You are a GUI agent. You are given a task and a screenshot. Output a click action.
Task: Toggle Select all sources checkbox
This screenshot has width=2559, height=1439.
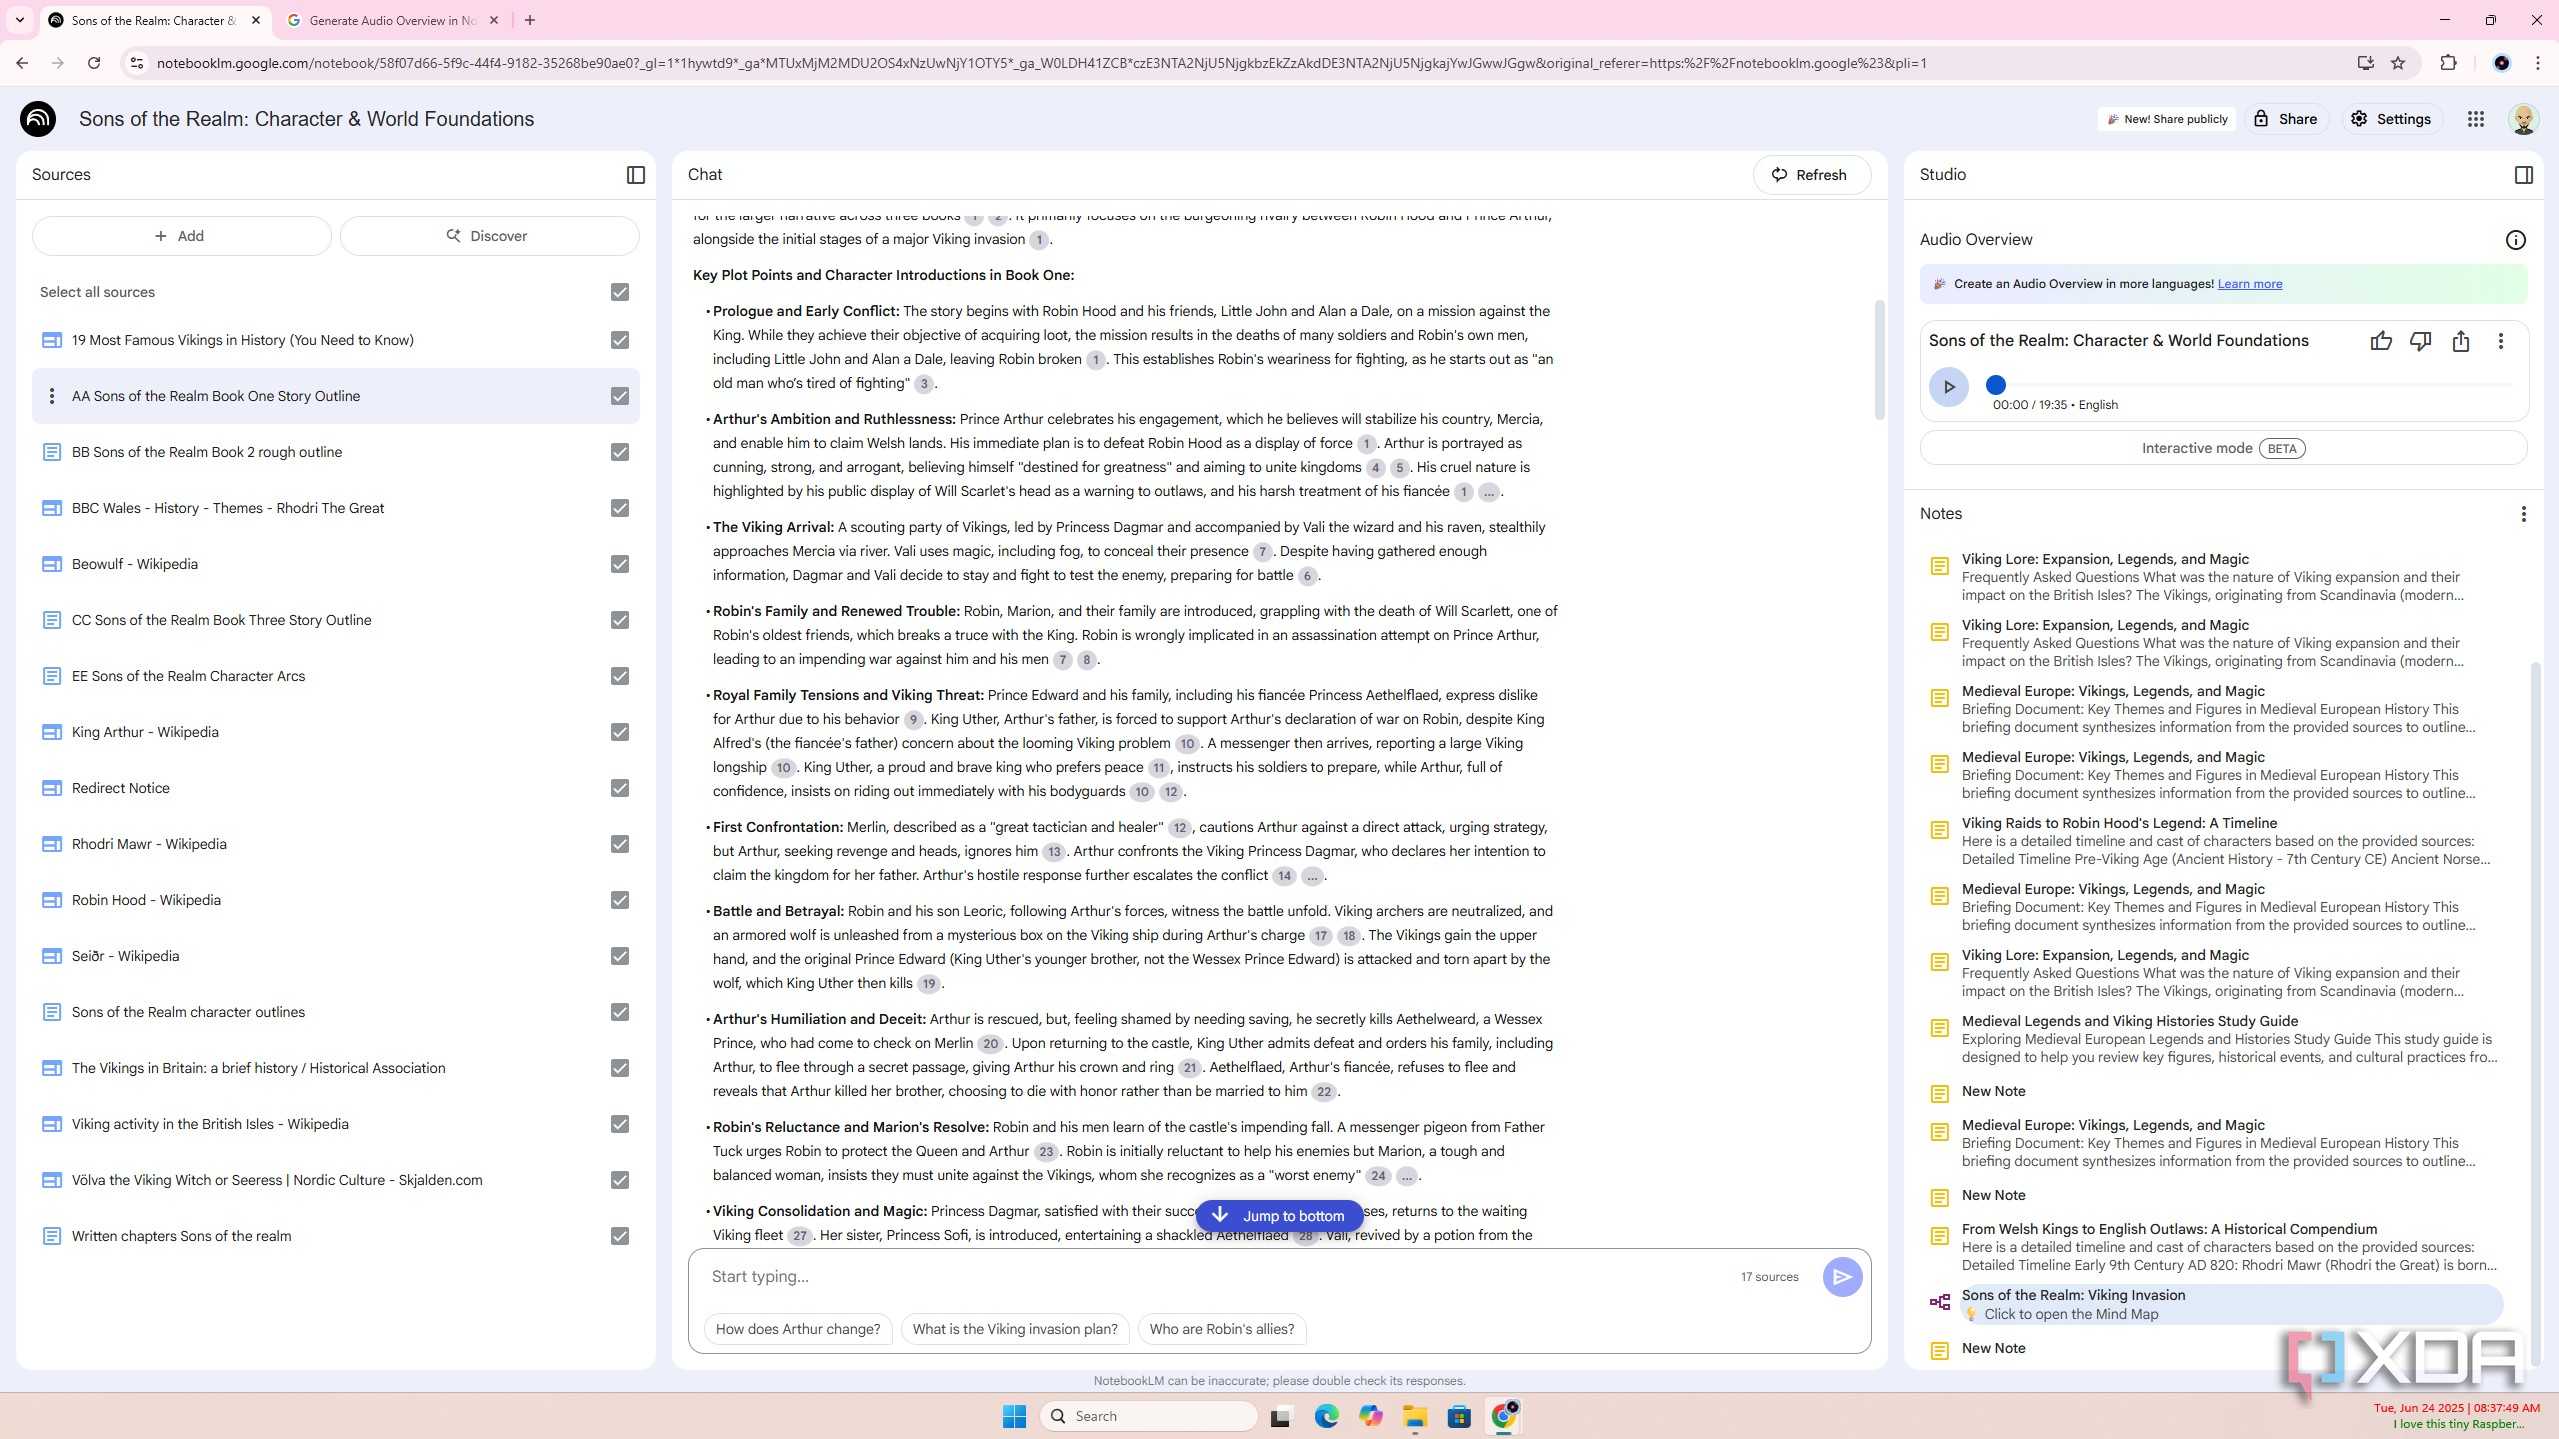(x=620, y=292)
